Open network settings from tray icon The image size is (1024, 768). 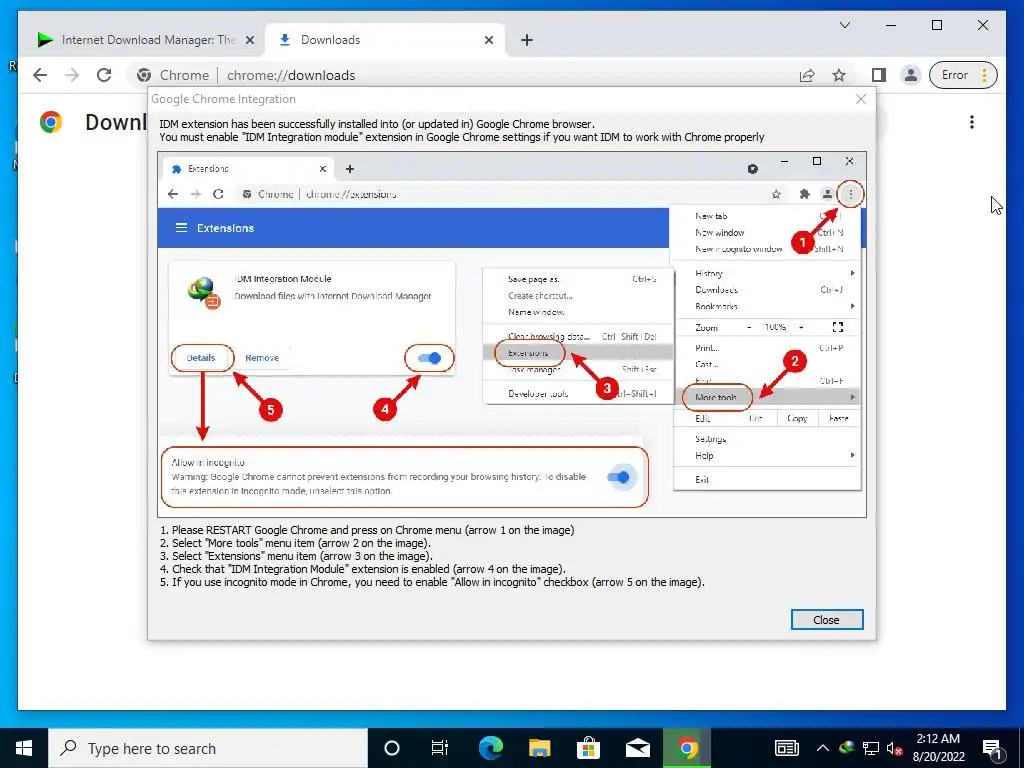click(x=871, y=748)
